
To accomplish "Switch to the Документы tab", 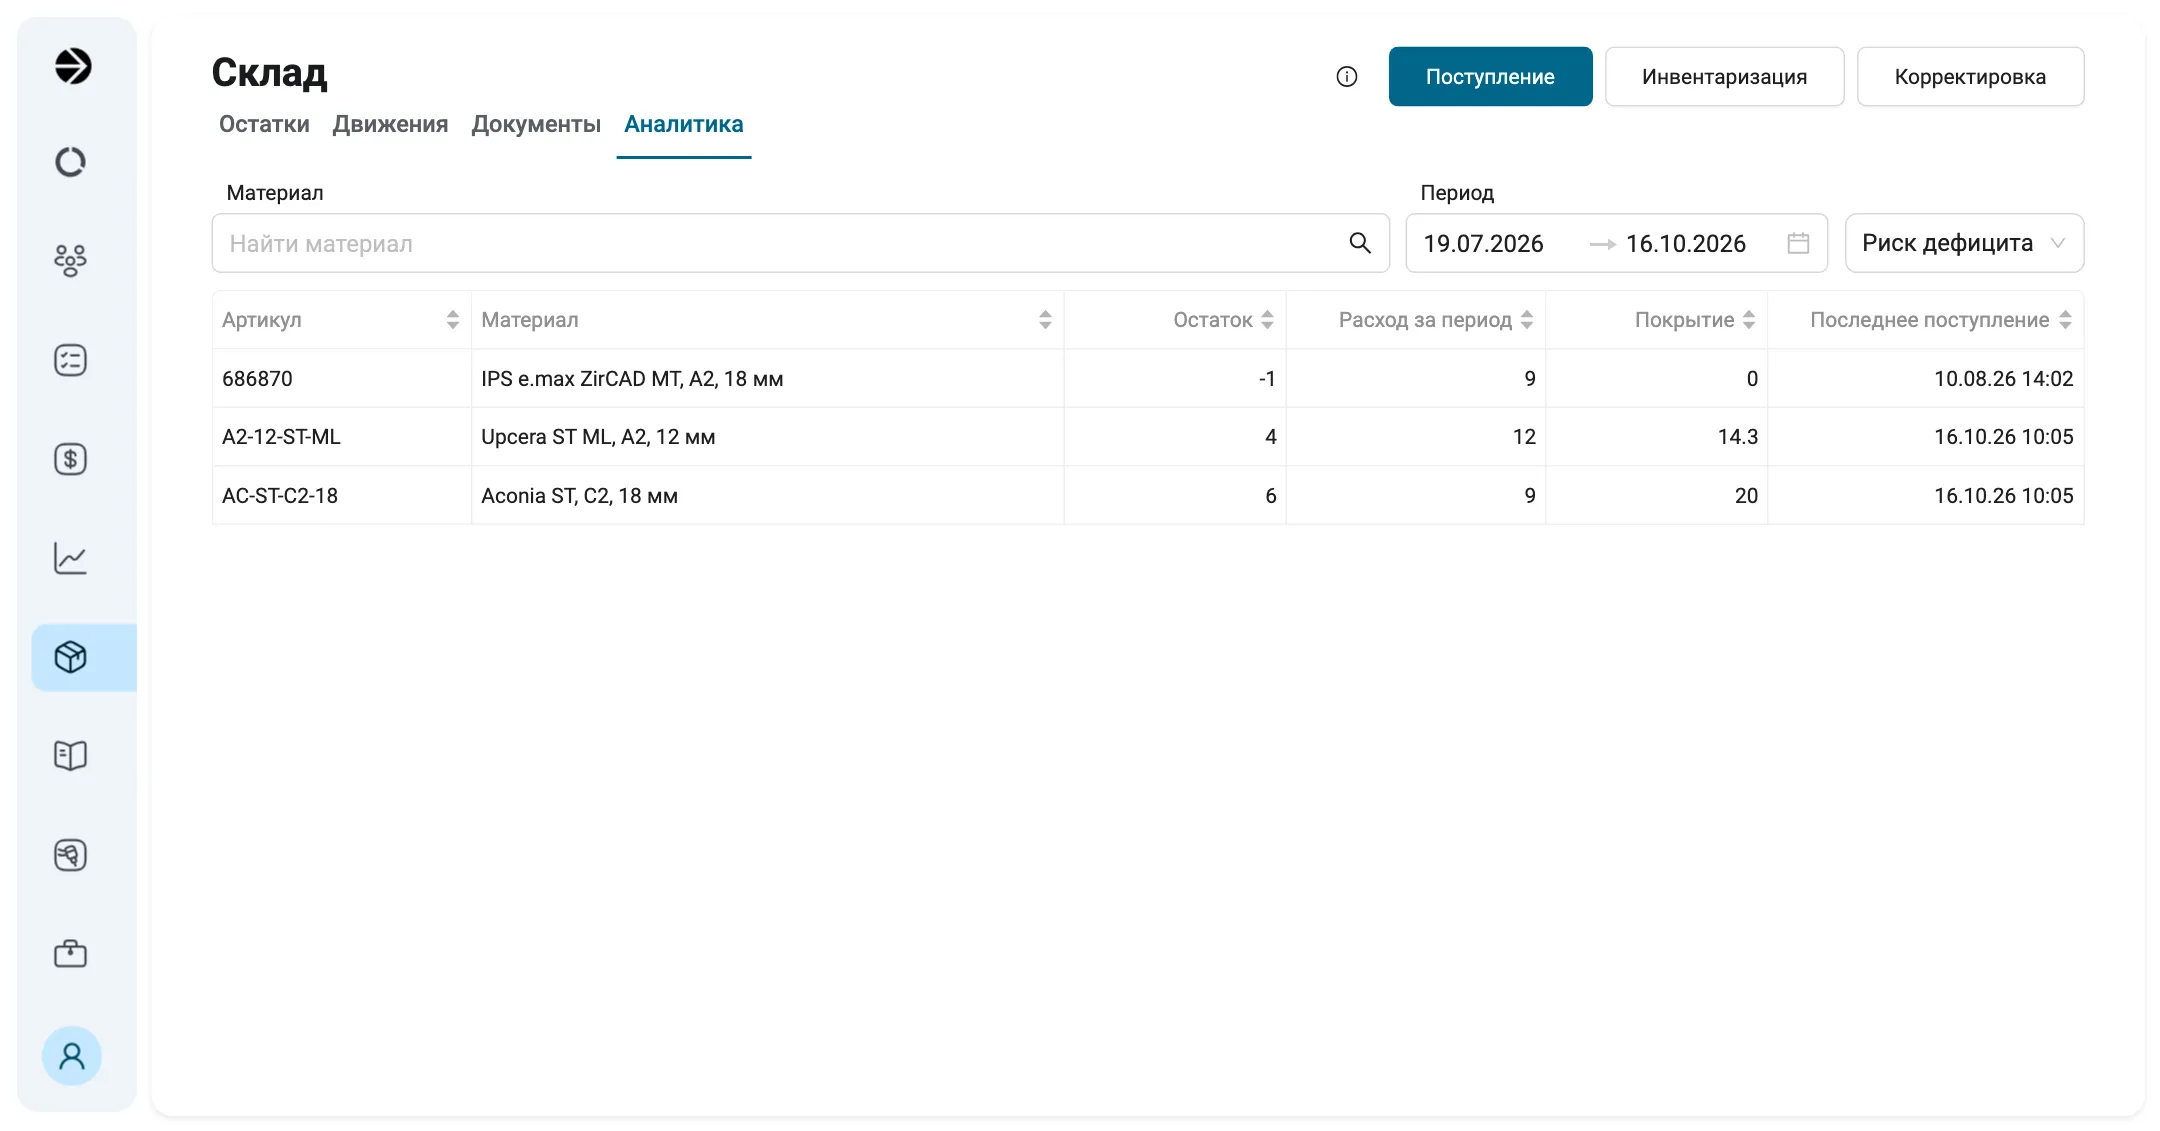I will (x=536, y=124).
